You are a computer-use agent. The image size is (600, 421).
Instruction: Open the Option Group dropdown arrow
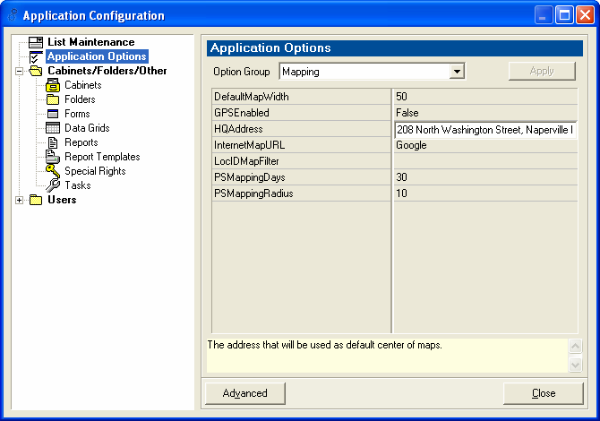[x=457, y=72]
